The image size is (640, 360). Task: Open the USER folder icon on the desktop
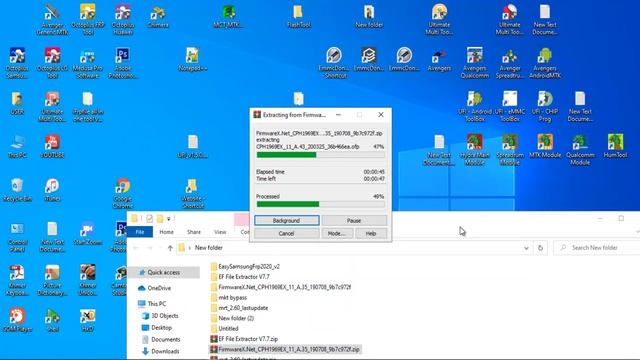point(17,103)
